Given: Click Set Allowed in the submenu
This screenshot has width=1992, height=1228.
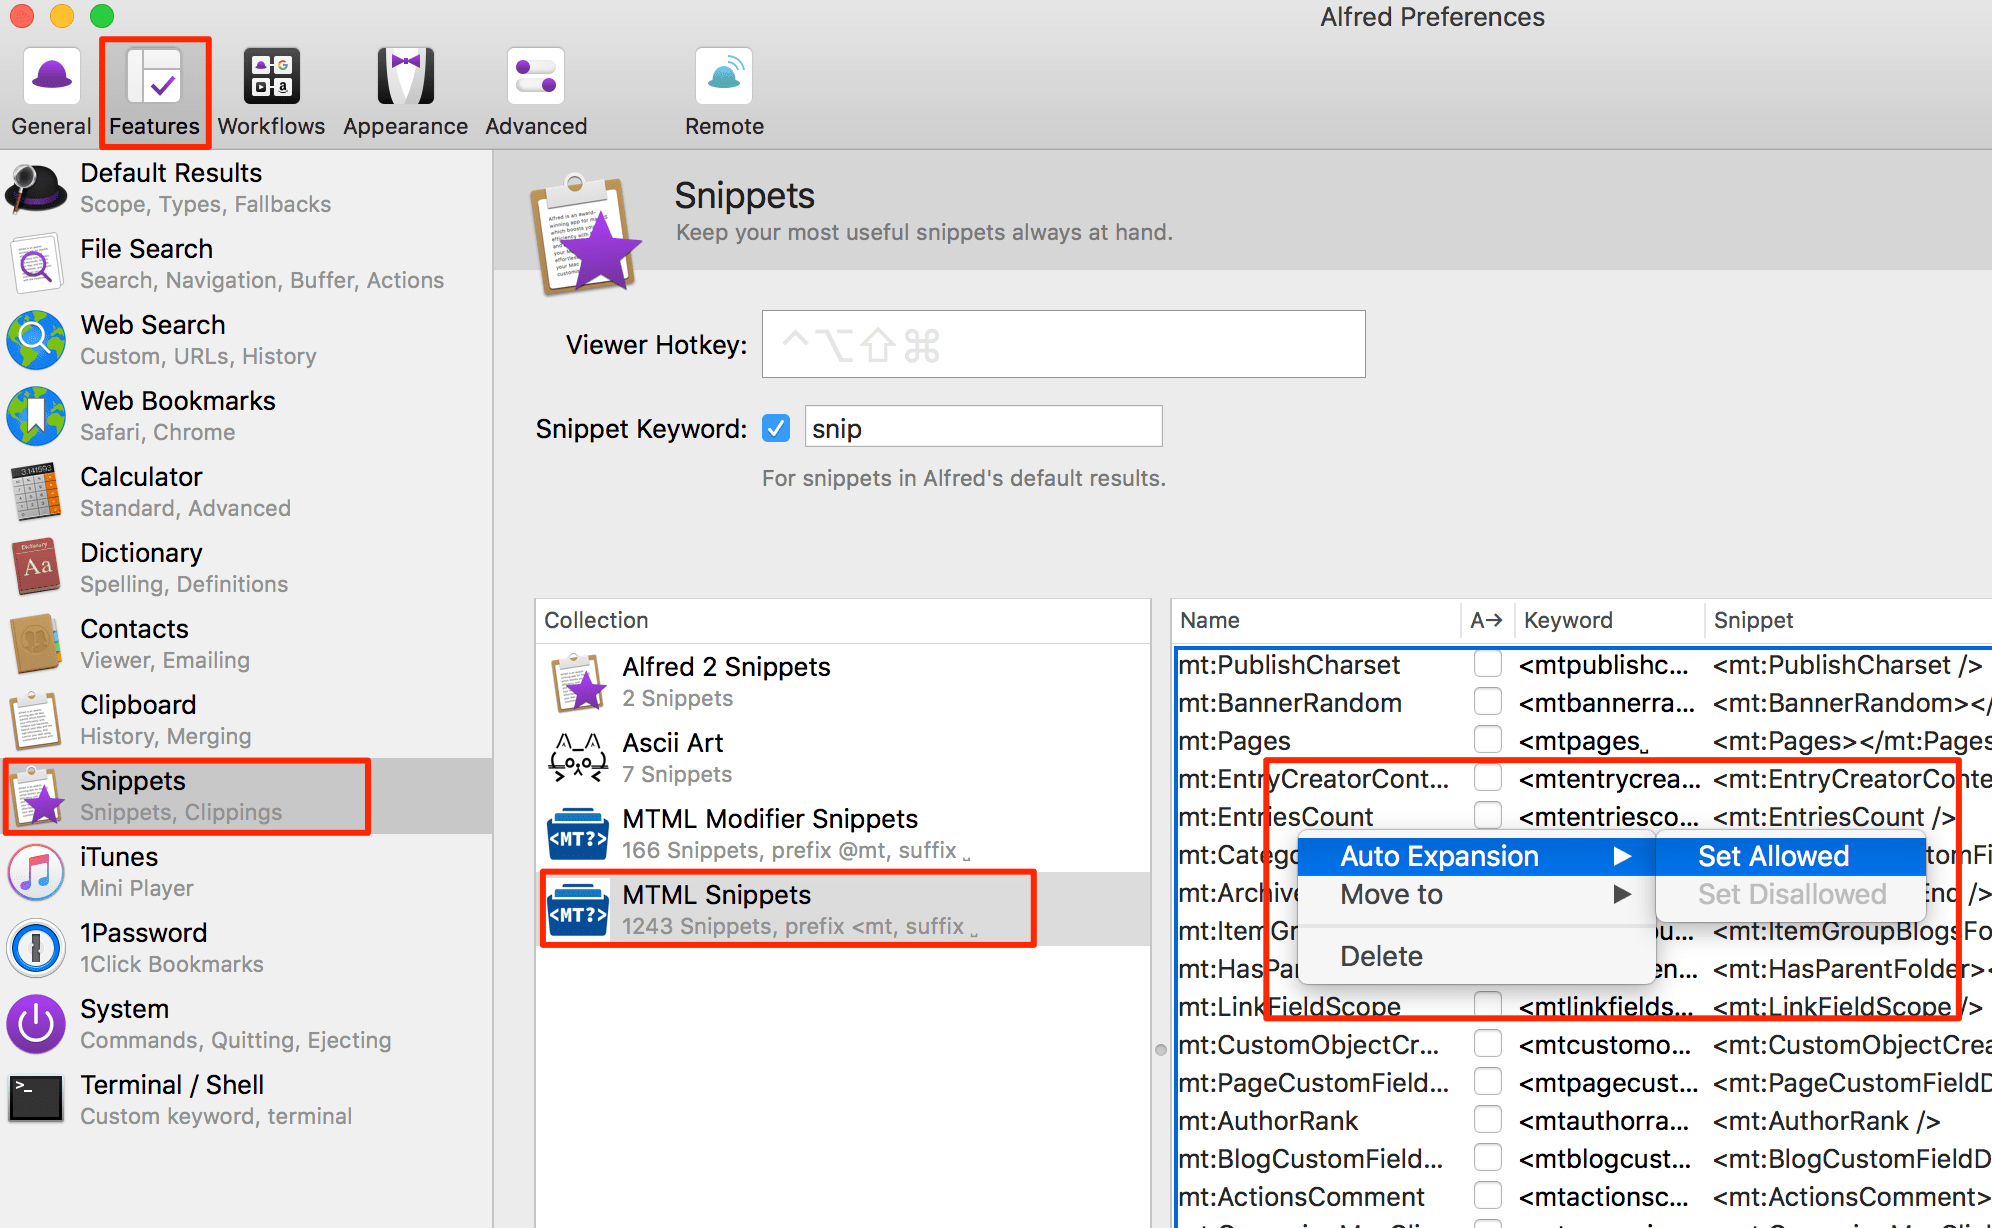Looking at the screenshot, I should click(x=1772, y=856).
